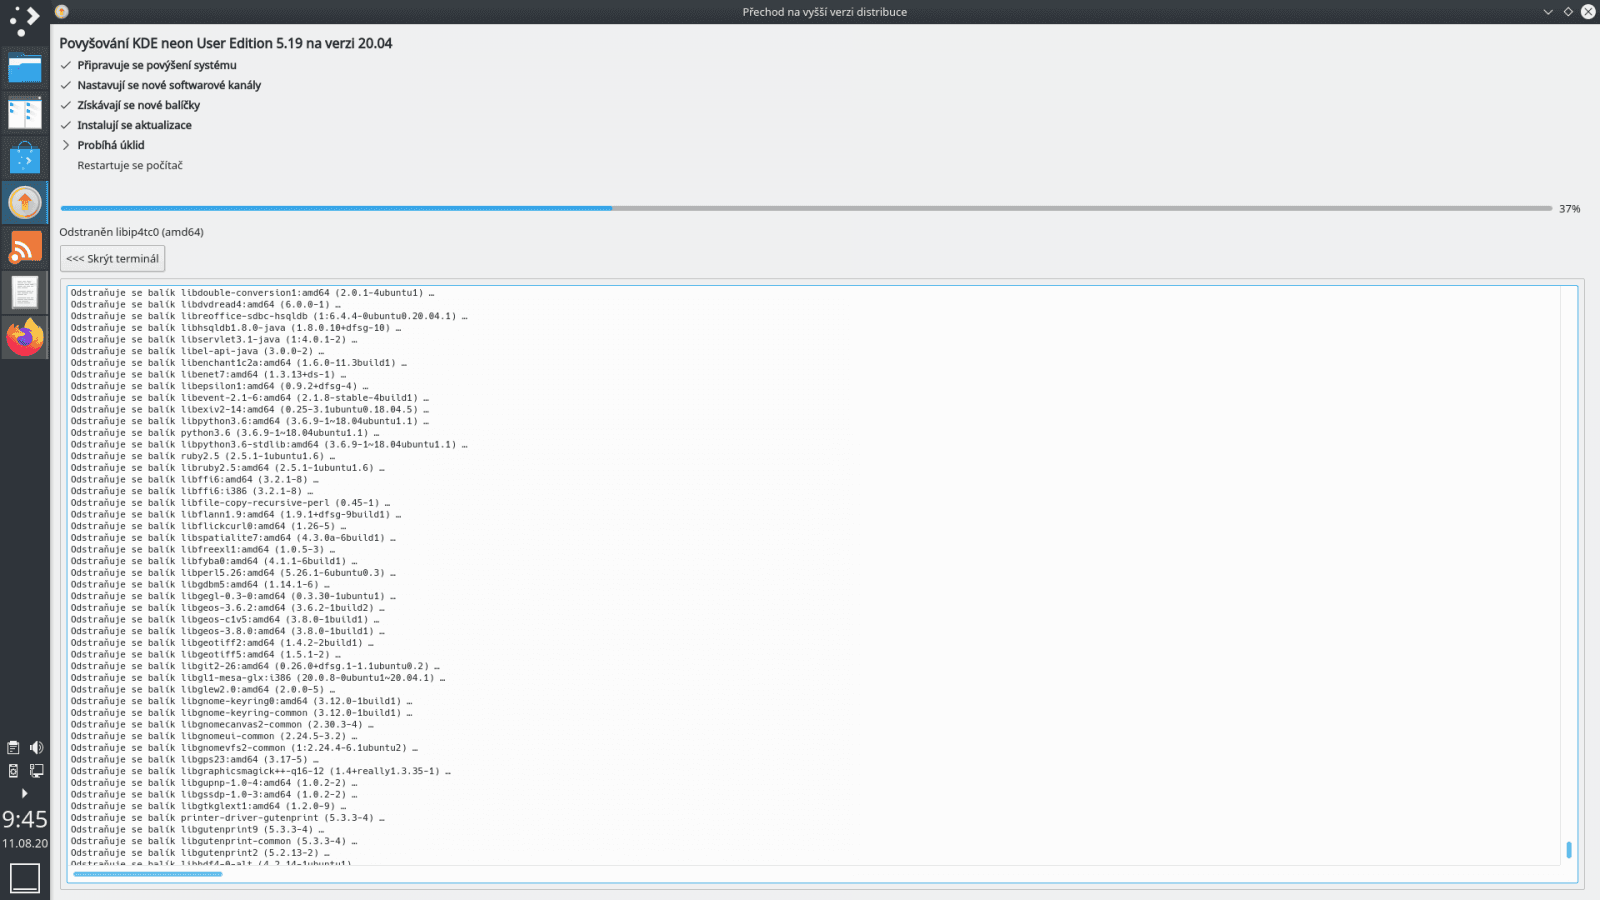Open the Akregator RSS feed reader

pyautogui.click(x=24, y=245)
